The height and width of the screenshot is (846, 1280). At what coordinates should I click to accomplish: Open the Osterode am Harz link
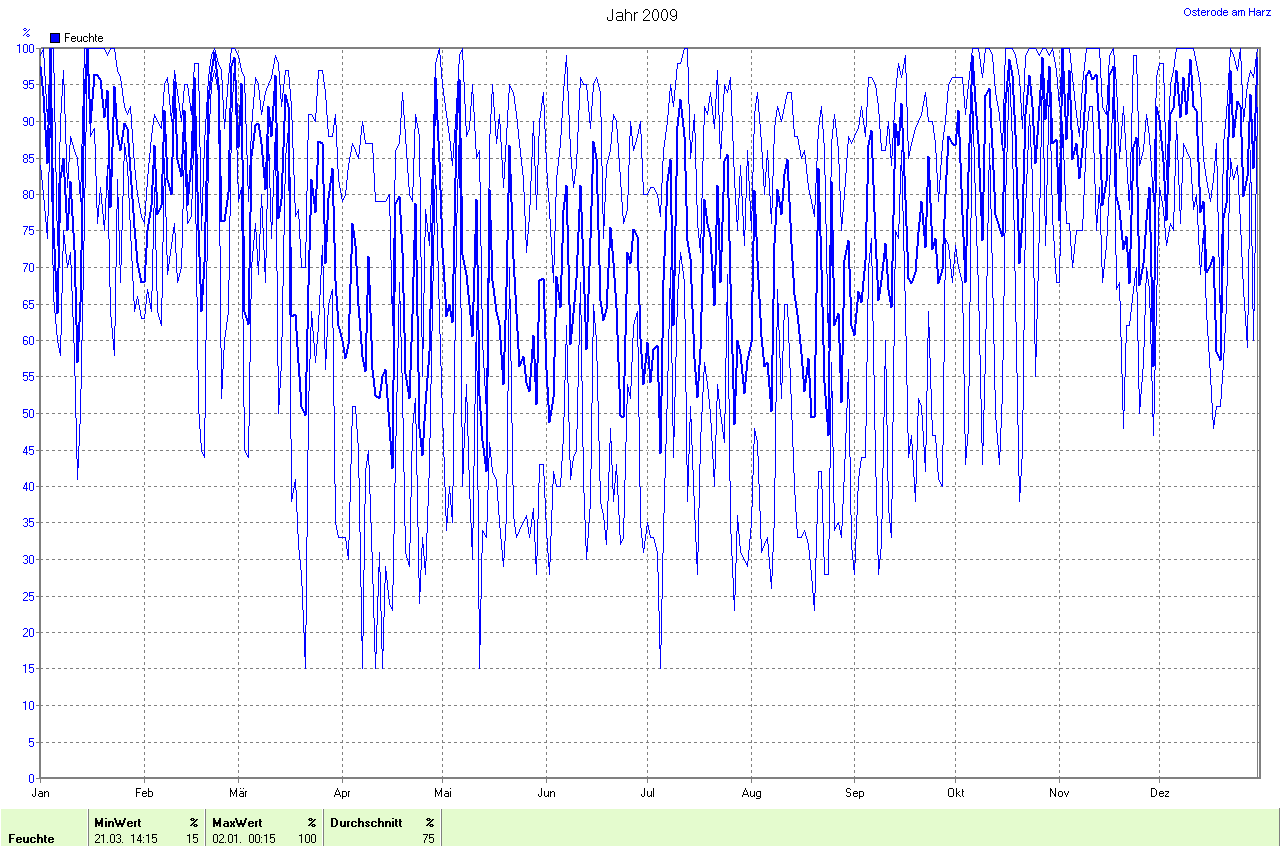[1227, 12]
